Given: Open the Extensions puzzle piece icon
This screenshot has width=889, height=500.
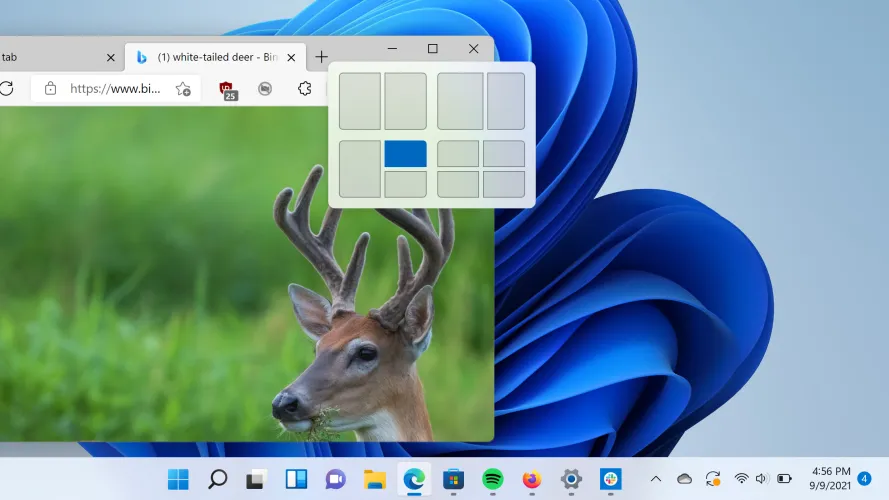Looking at the screenshot, I should pyautogui.click(x=305, y=89).
